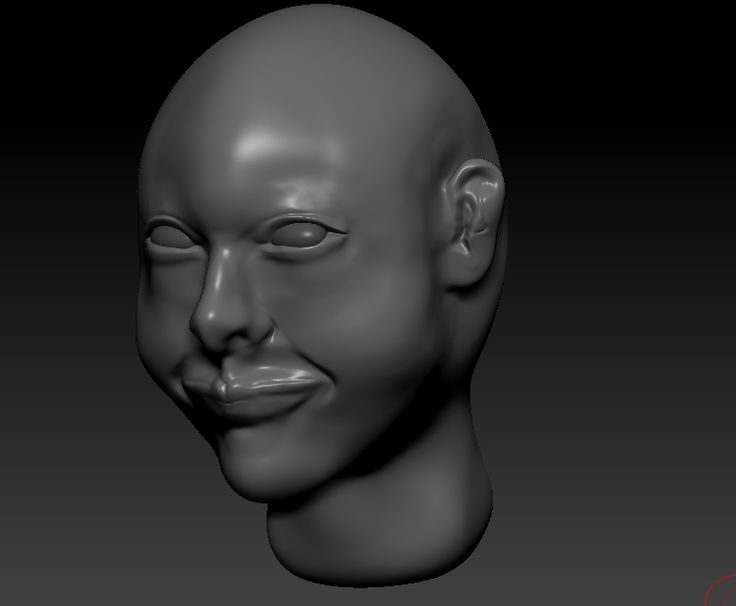
Task: Click the red brush cursor circle
Action: point(723,591)
